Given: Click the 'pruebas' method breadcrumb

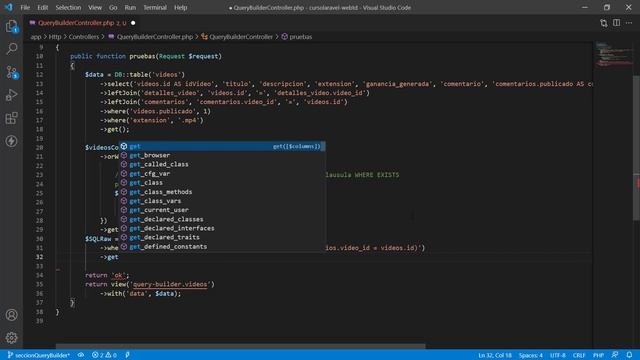Looking at the screenshot, I should click(x=297, y=37).
